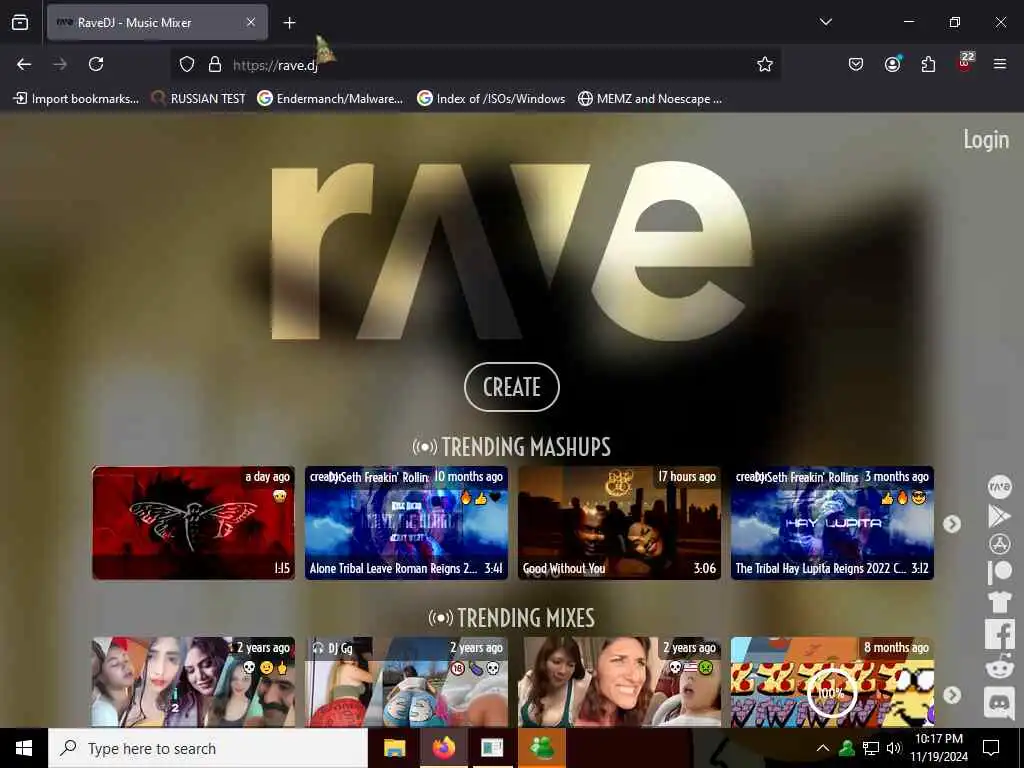Open the volume control in tray

point(893,748)
